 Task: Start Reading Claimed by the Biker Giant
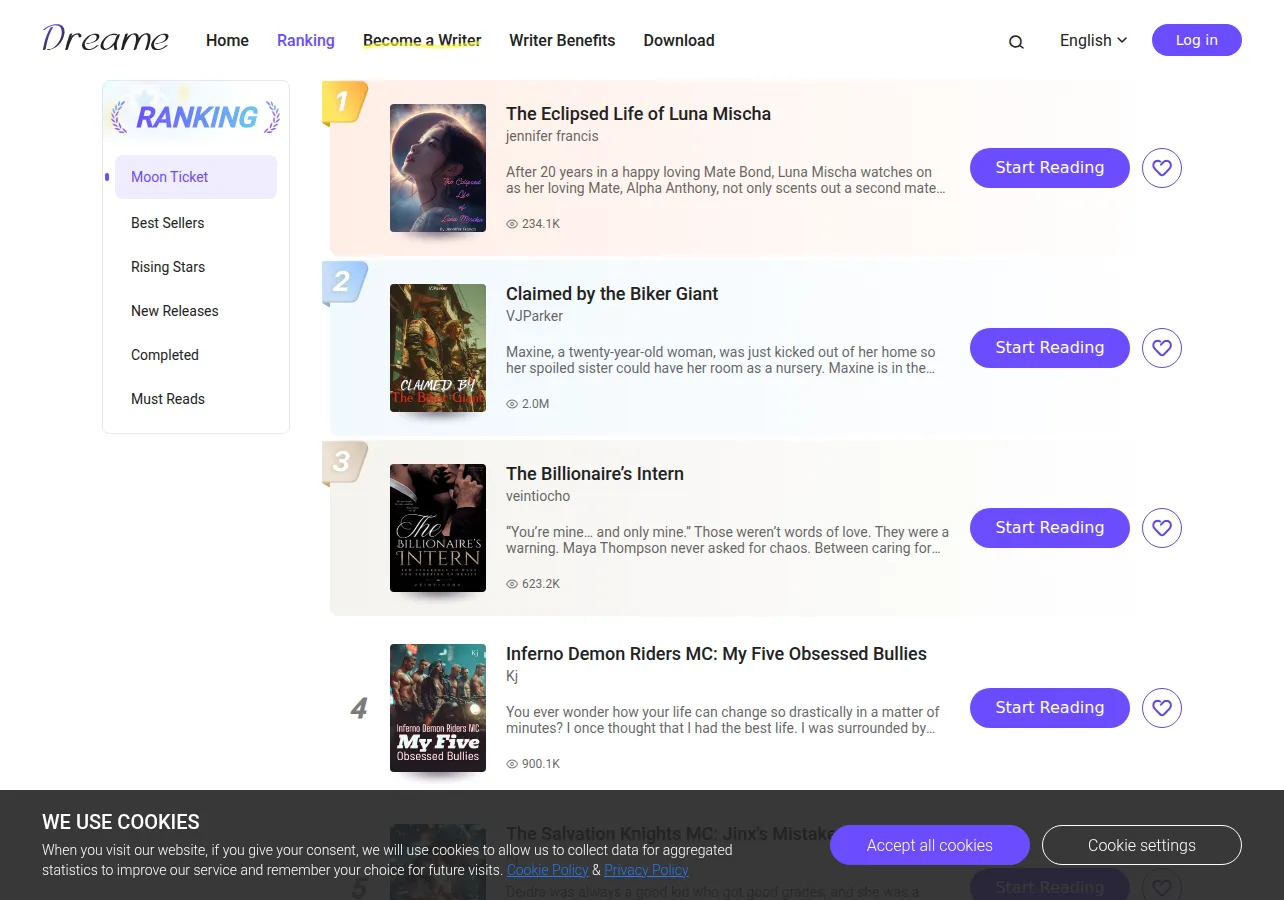click(x=1050, y=348)
